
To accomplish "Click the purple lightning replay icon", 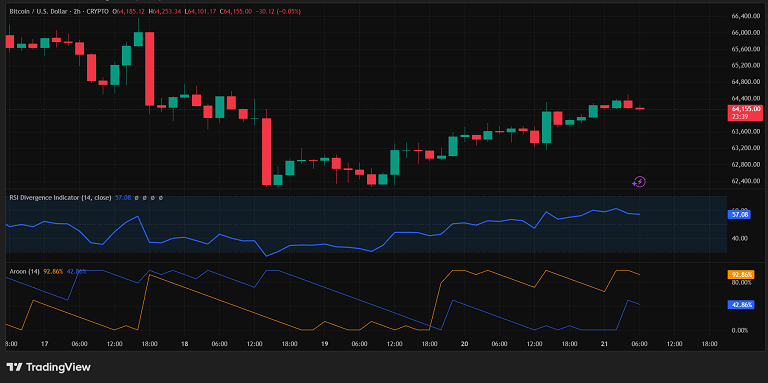I will pyautogui.click(x=639, y=182).
